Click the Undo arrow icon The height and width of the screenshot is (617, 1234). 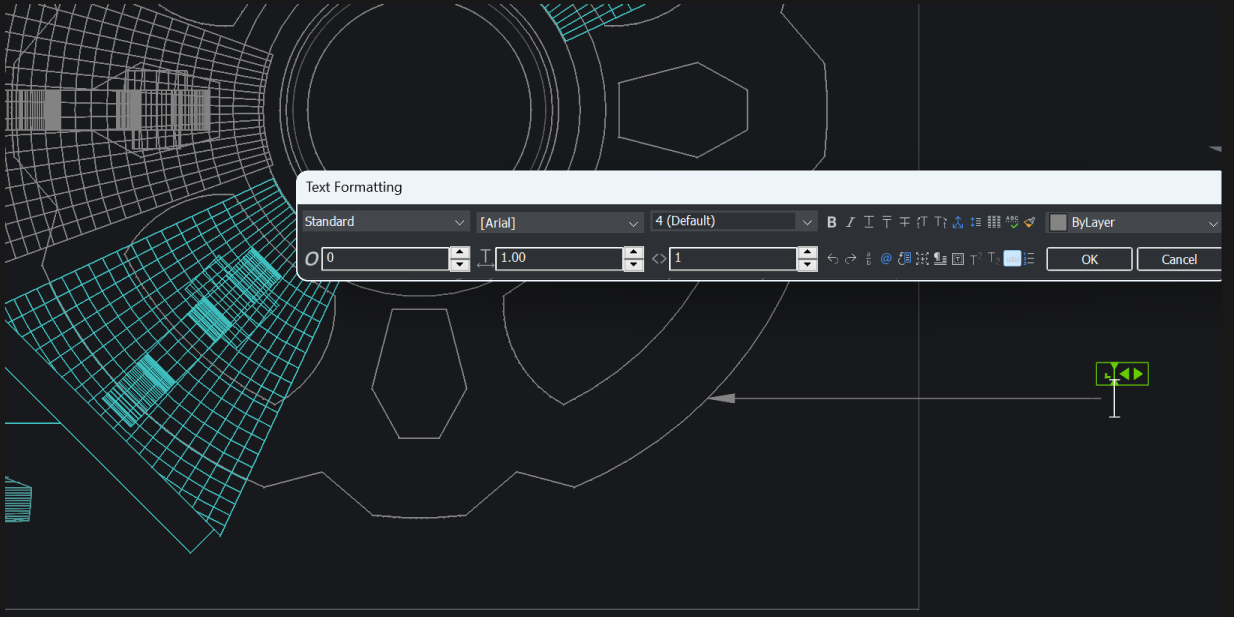point(832,258)
